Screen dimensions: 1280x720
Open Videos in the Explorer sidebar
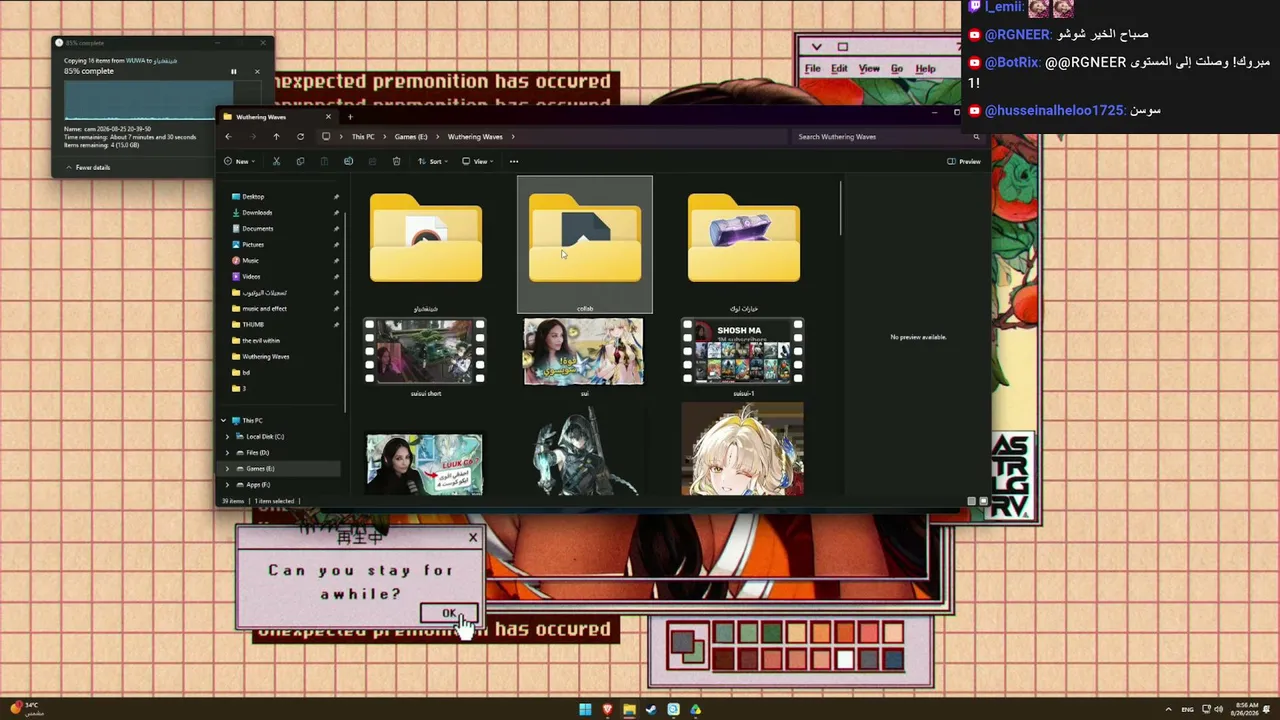pos(251,277)
